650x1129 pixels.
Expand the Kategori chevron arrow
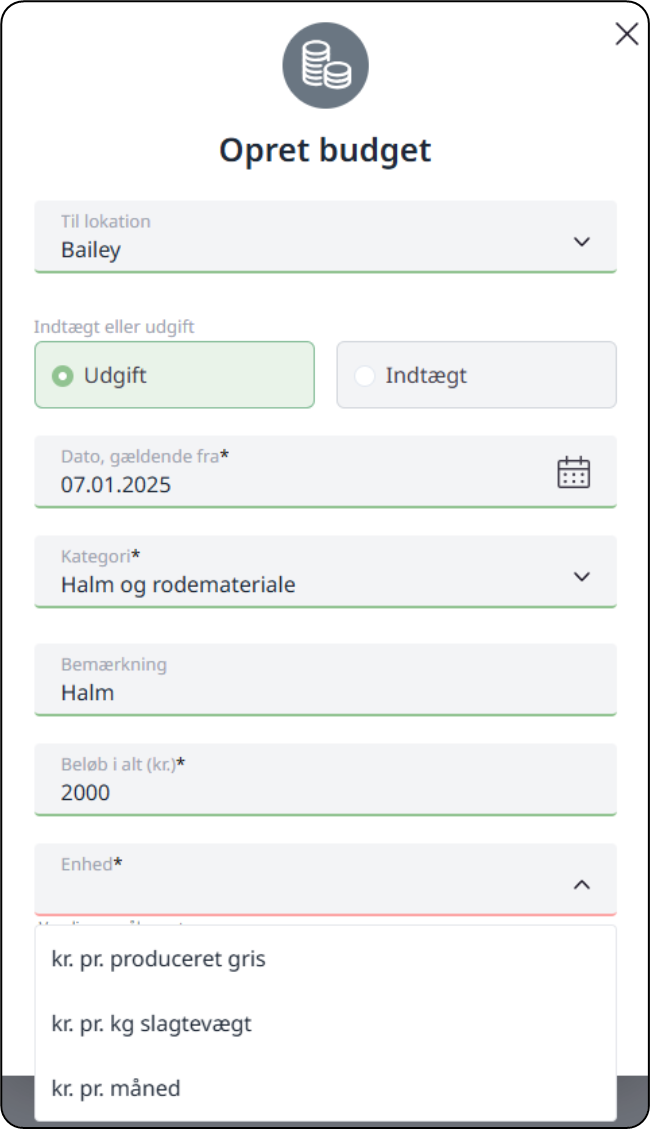coord(582,576)
